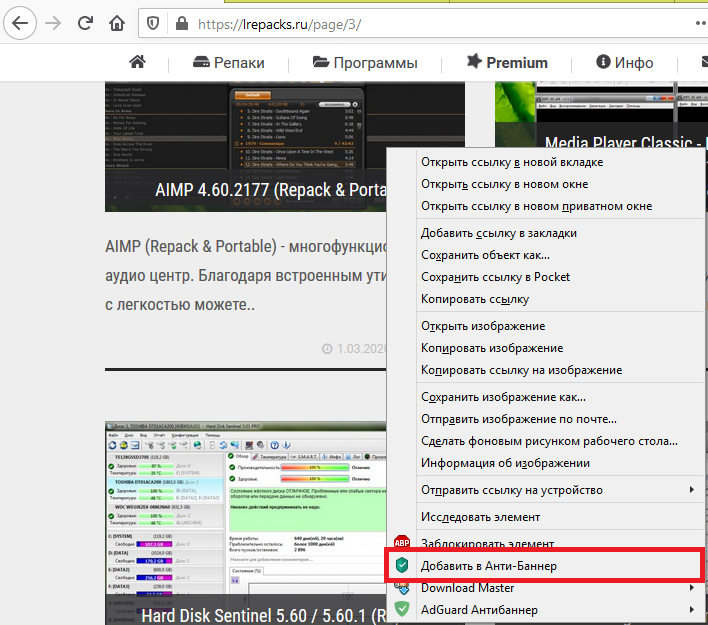Click the AdGuard green shield icon
This screenshot has width=708, height=625.
[x=402, y=610]
